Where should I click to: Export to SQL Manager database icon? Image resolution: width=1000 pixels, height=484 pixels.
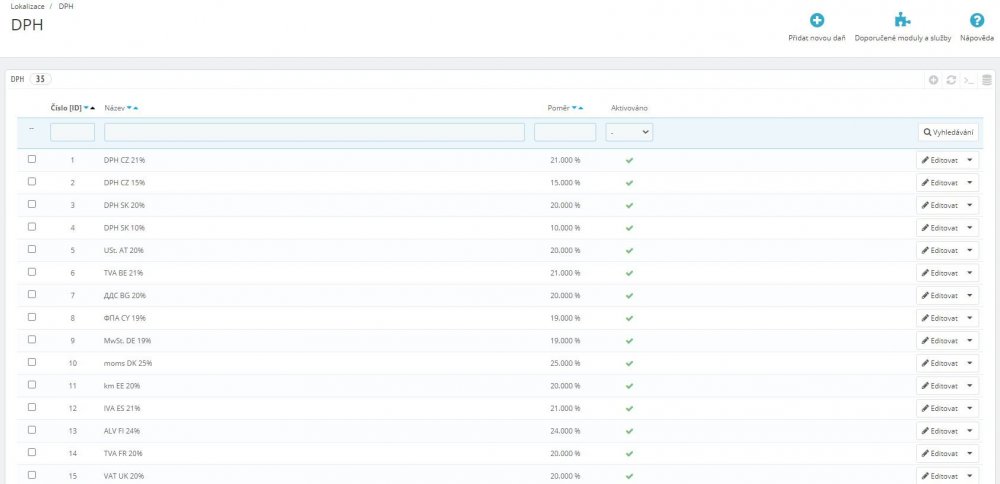[987, 80]
